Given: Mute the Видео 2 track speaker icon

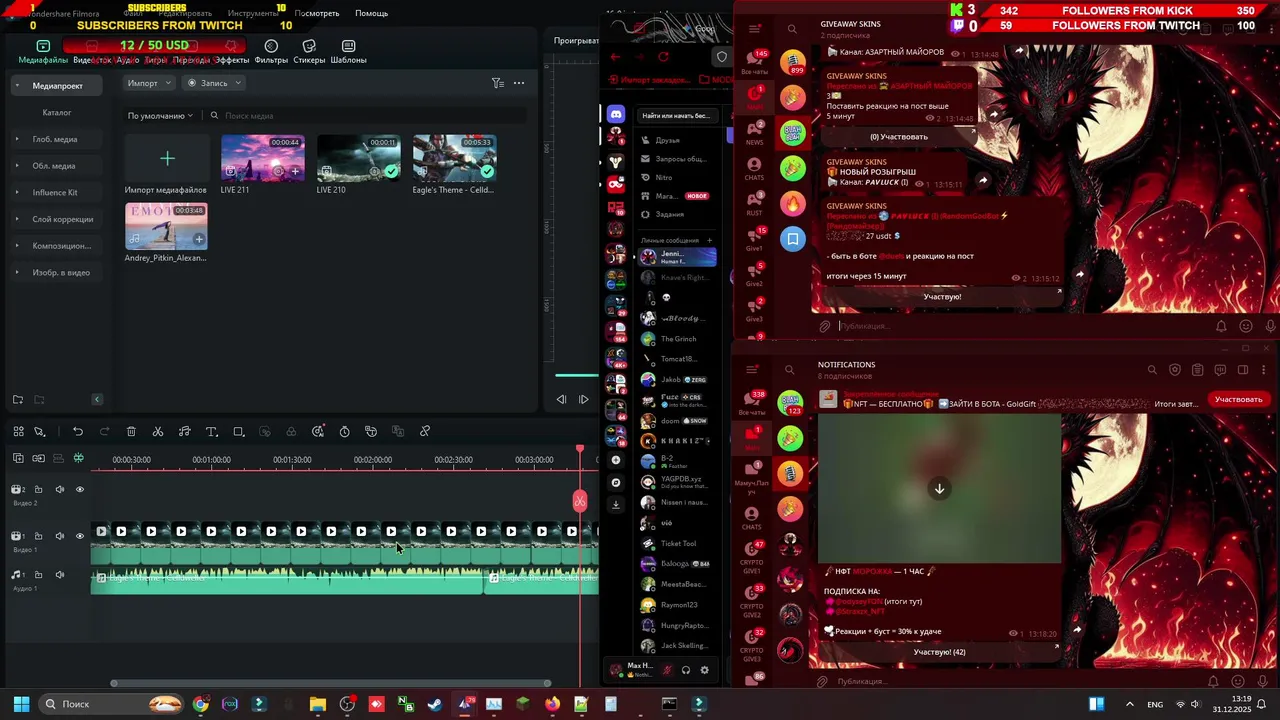Looking at the screenshot, I should [x=59, y=490].
